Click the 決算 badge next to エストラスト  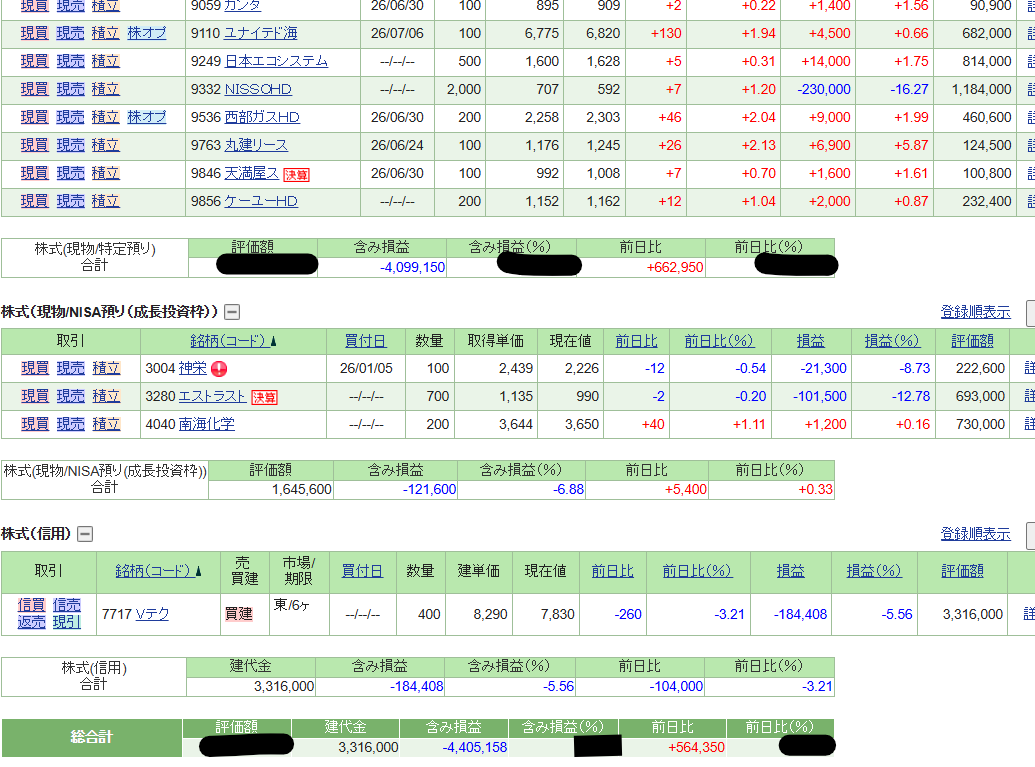264,397
